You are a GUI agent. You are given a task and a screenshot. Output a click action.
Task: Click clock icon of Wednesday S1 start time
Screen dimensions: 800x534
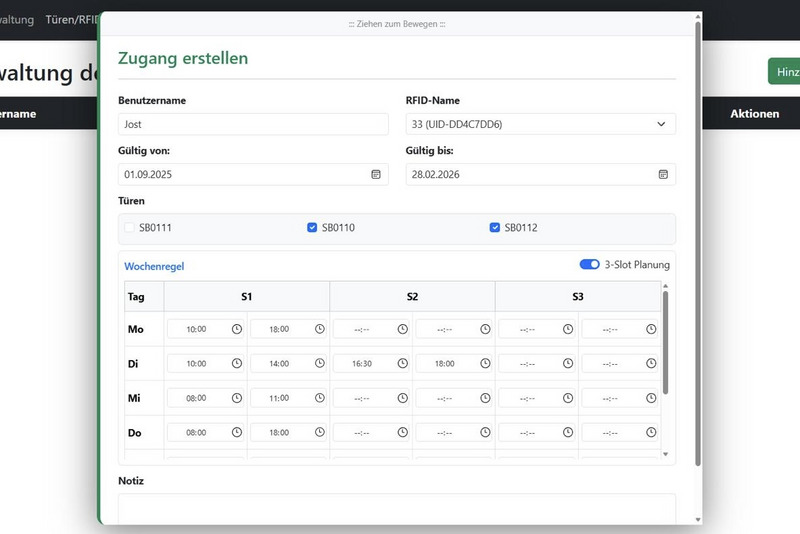point(237,398)
